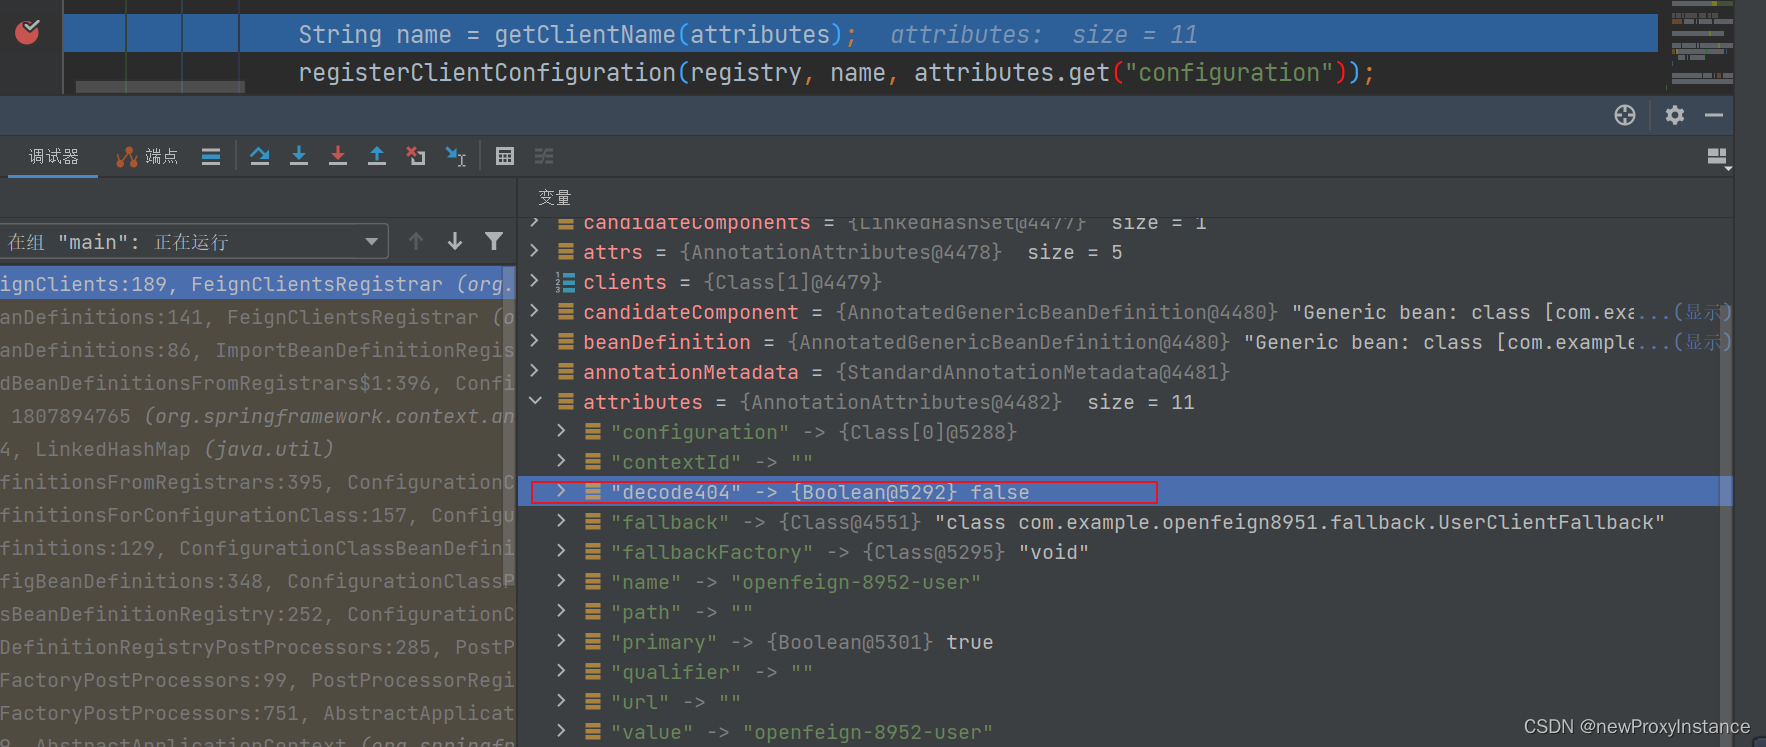Click 显示 link on candidateComponent row
This screenshot has width=1766, height=747.
(x=1702, y=312)
